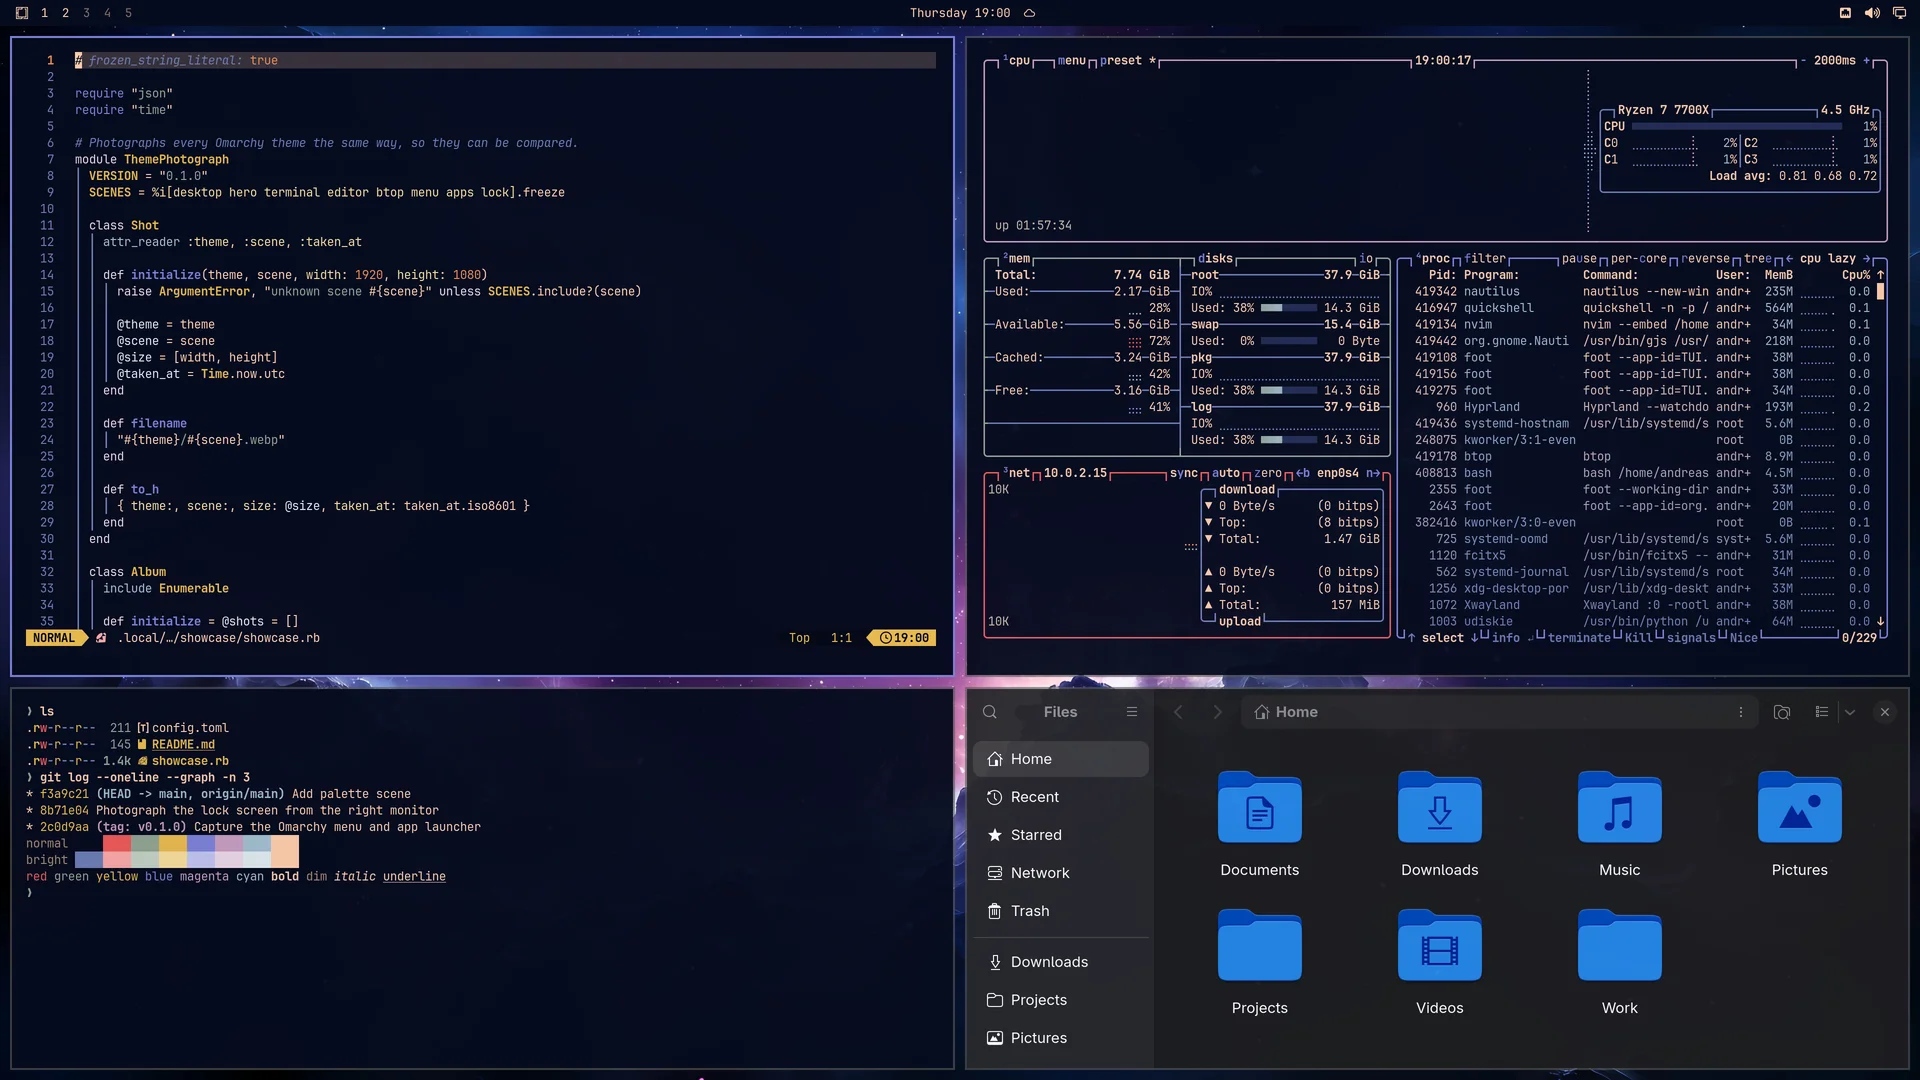Go forward with Files right arrow
The image size is (1920, 1080).
pyautogui.click(x=1217, y=712)
